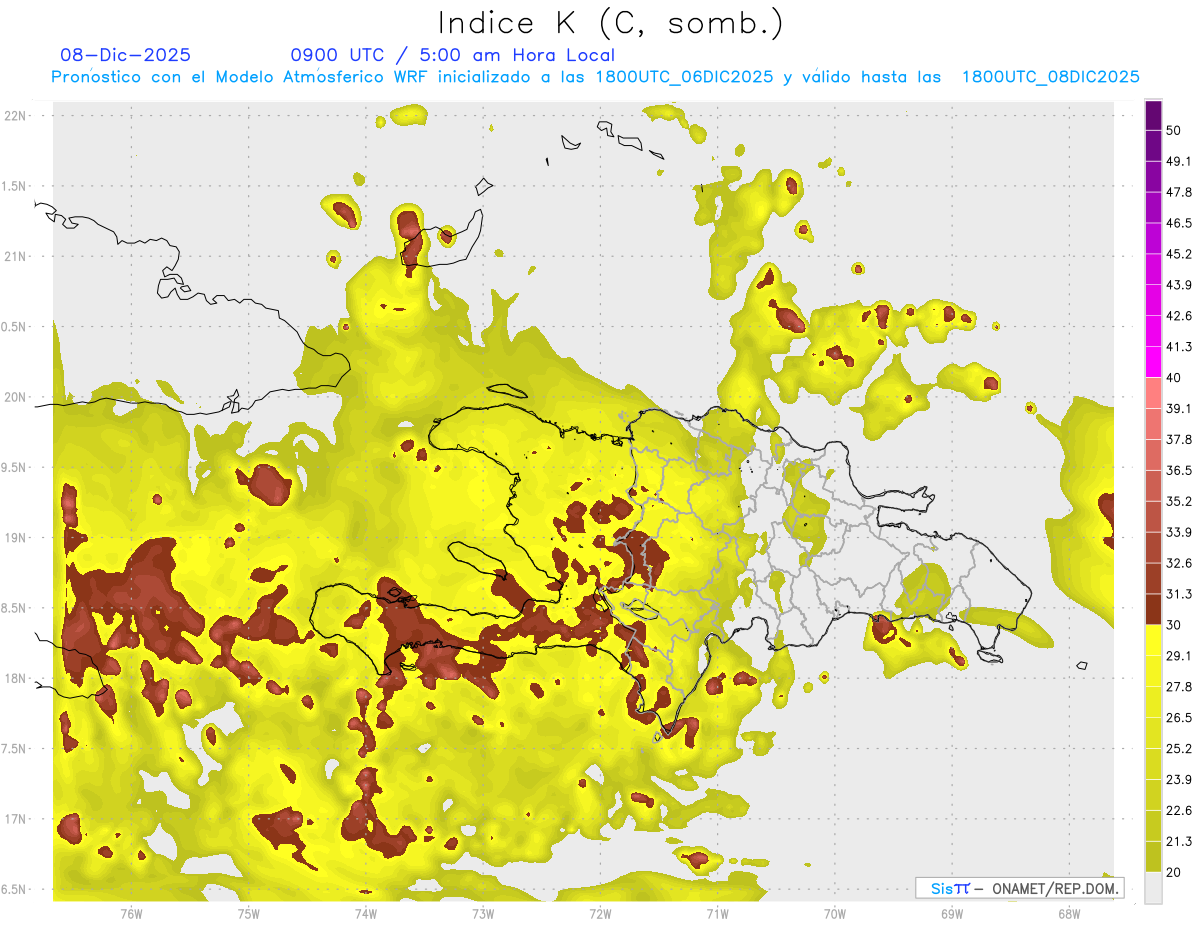Image resolution: width=1200 pixels, height=927 pixels.
Task: Click the "31.3" color scale value
Action: 1178,594
